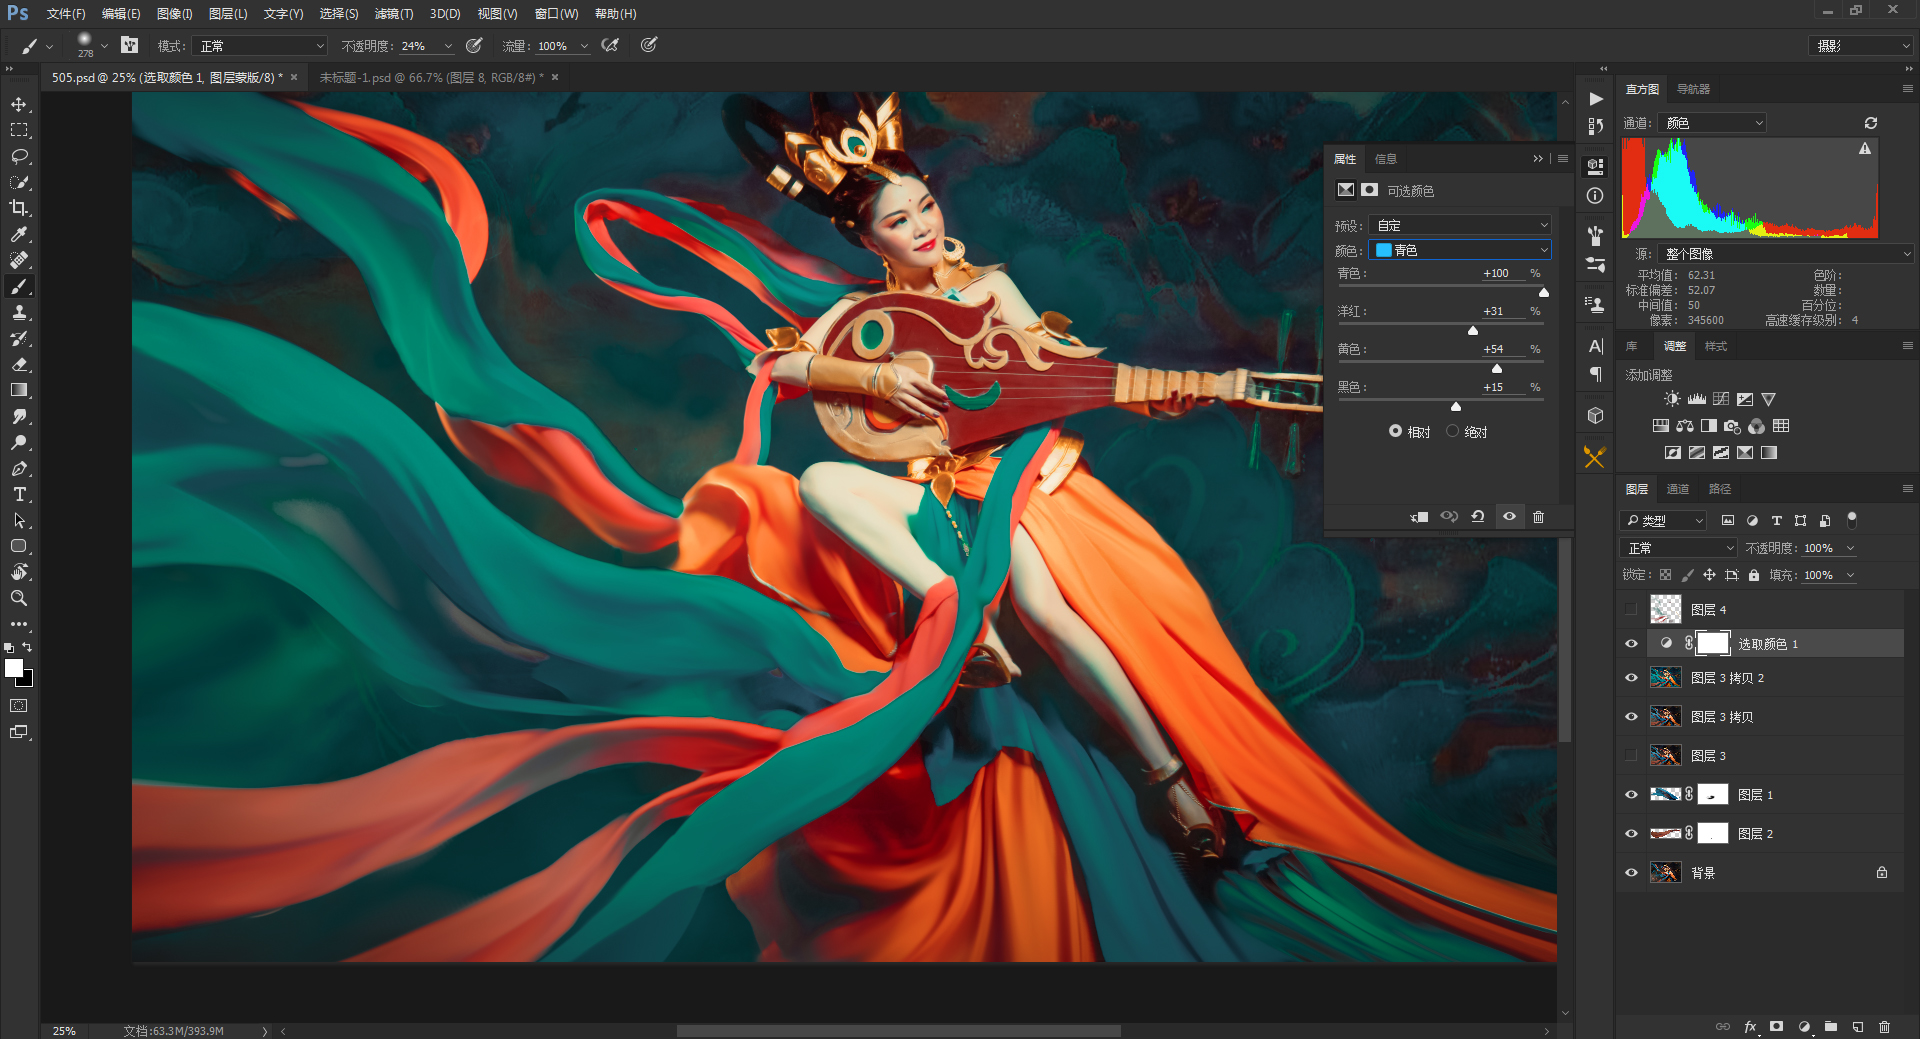Create a new layer group

[x=1831, y=1027]
